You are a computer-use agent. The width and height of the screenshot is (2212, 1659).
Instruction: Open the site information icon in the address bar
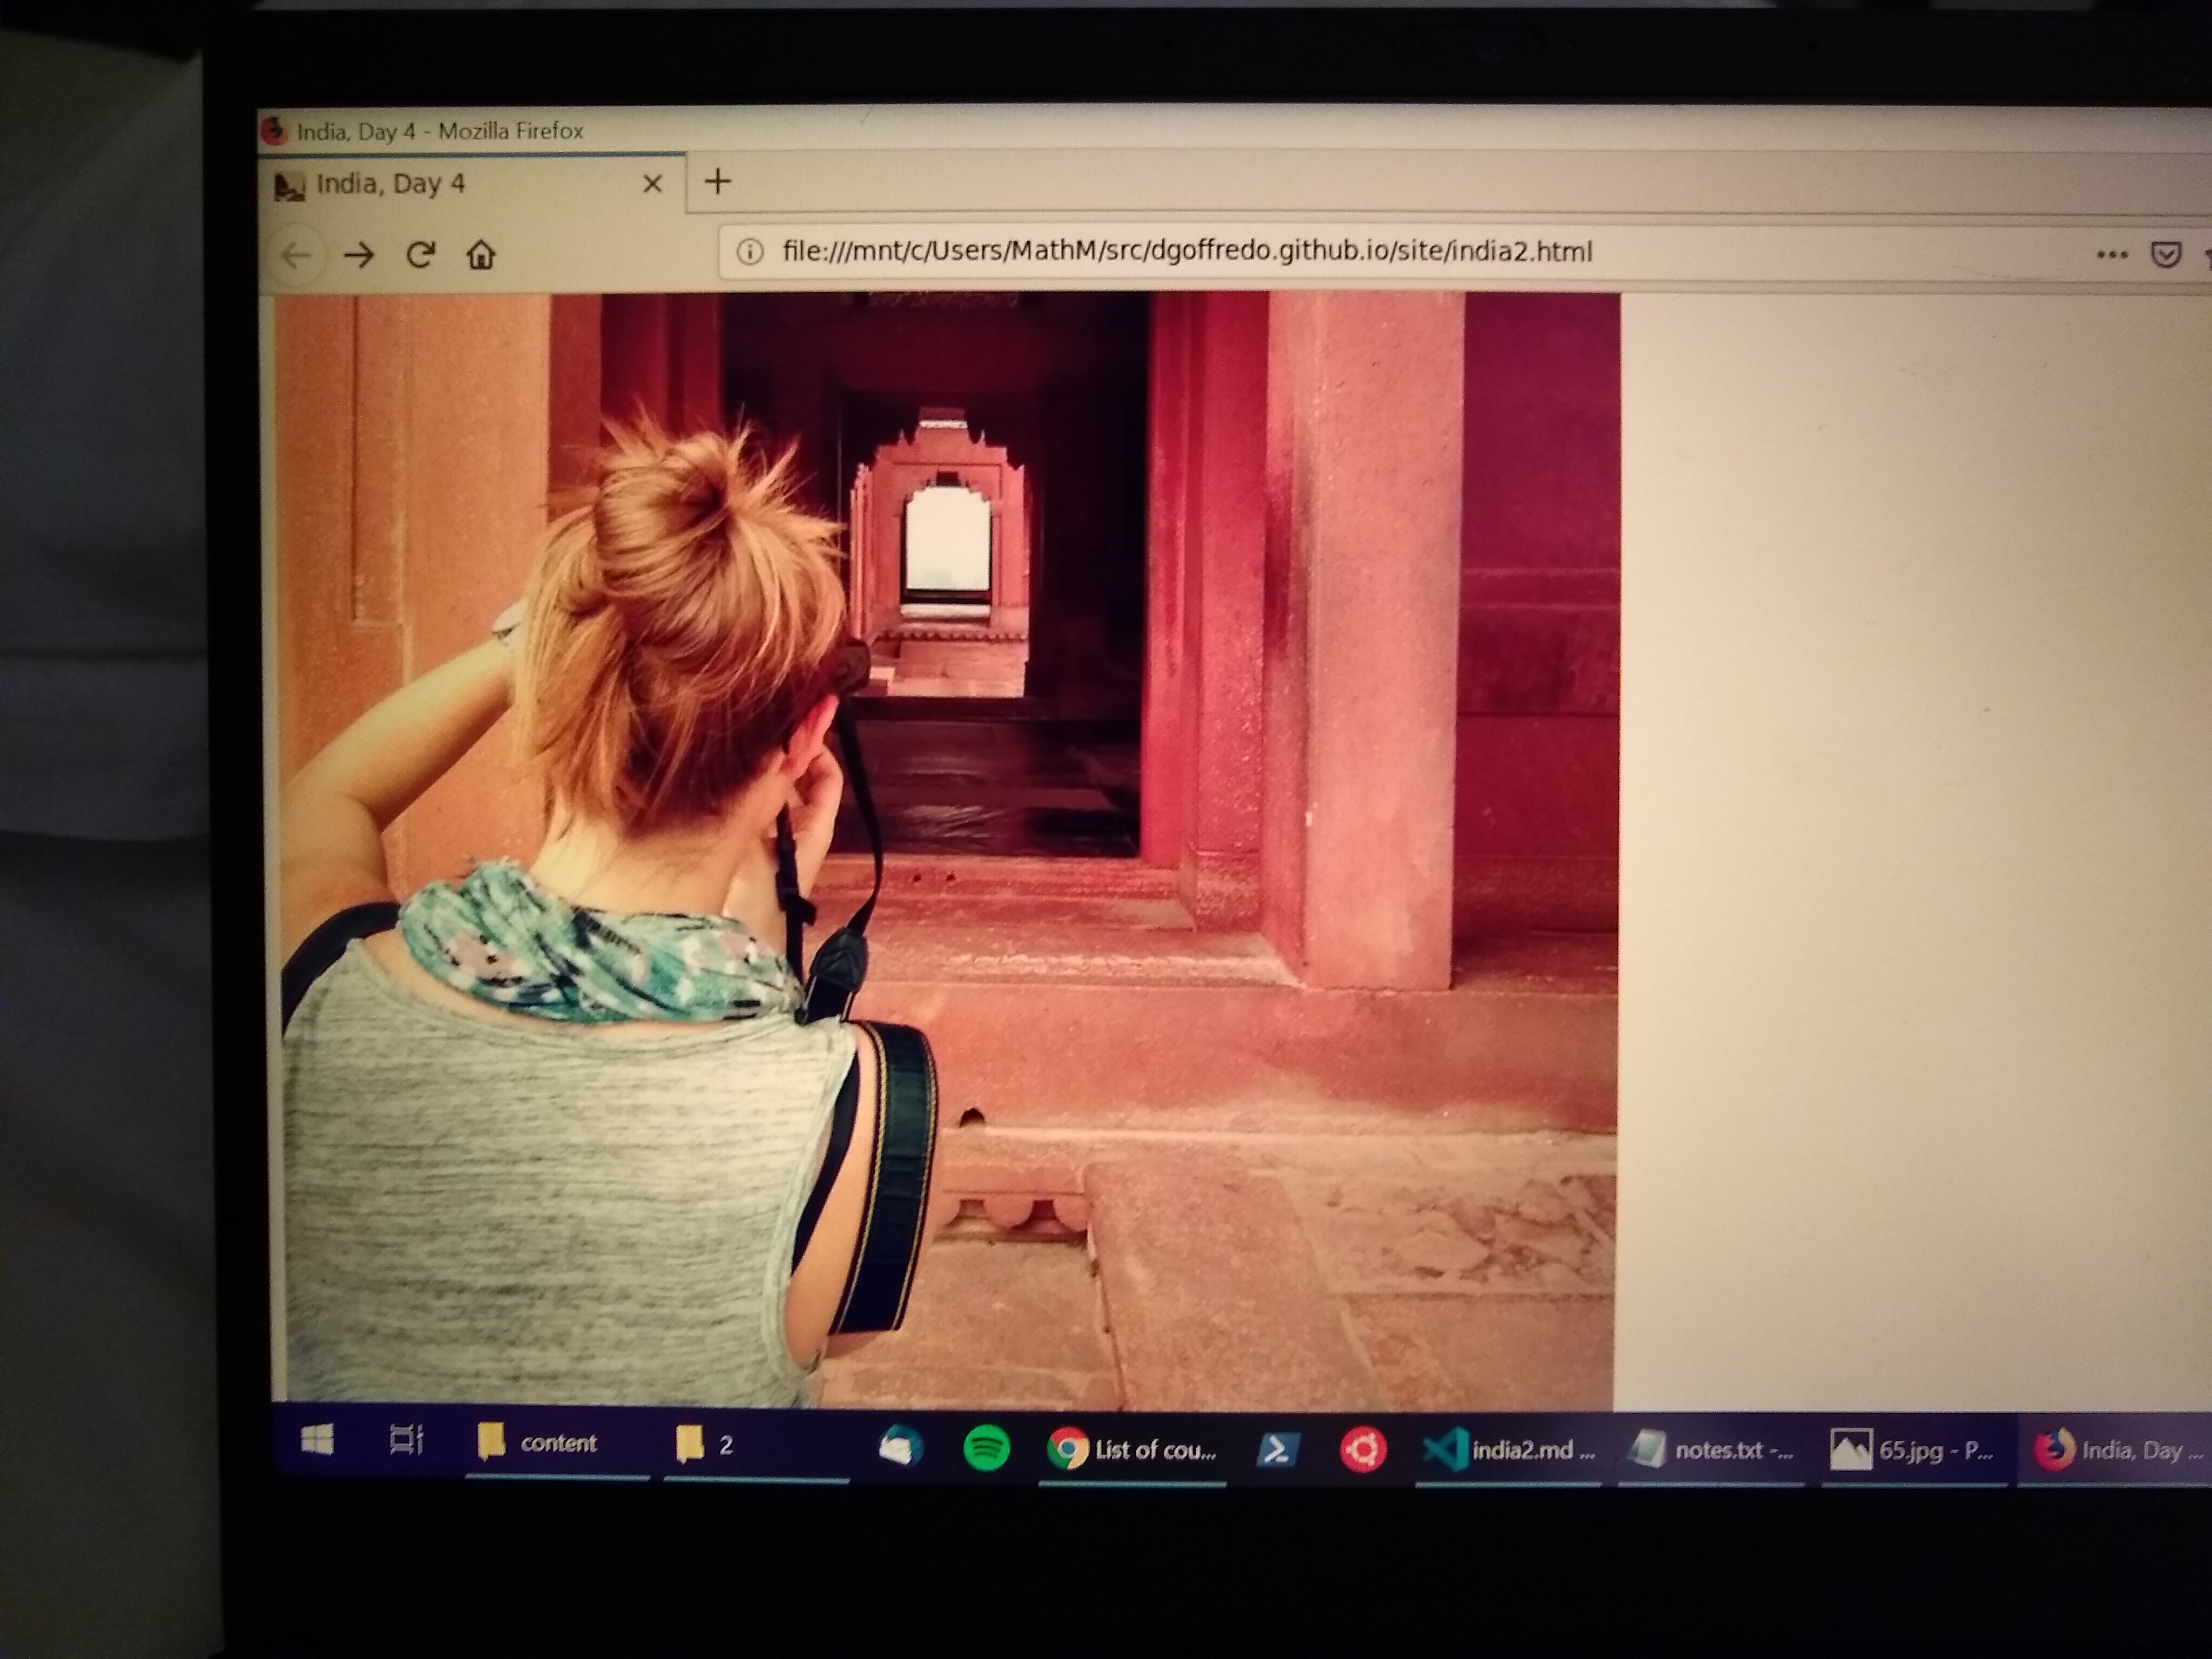[749, 252]
